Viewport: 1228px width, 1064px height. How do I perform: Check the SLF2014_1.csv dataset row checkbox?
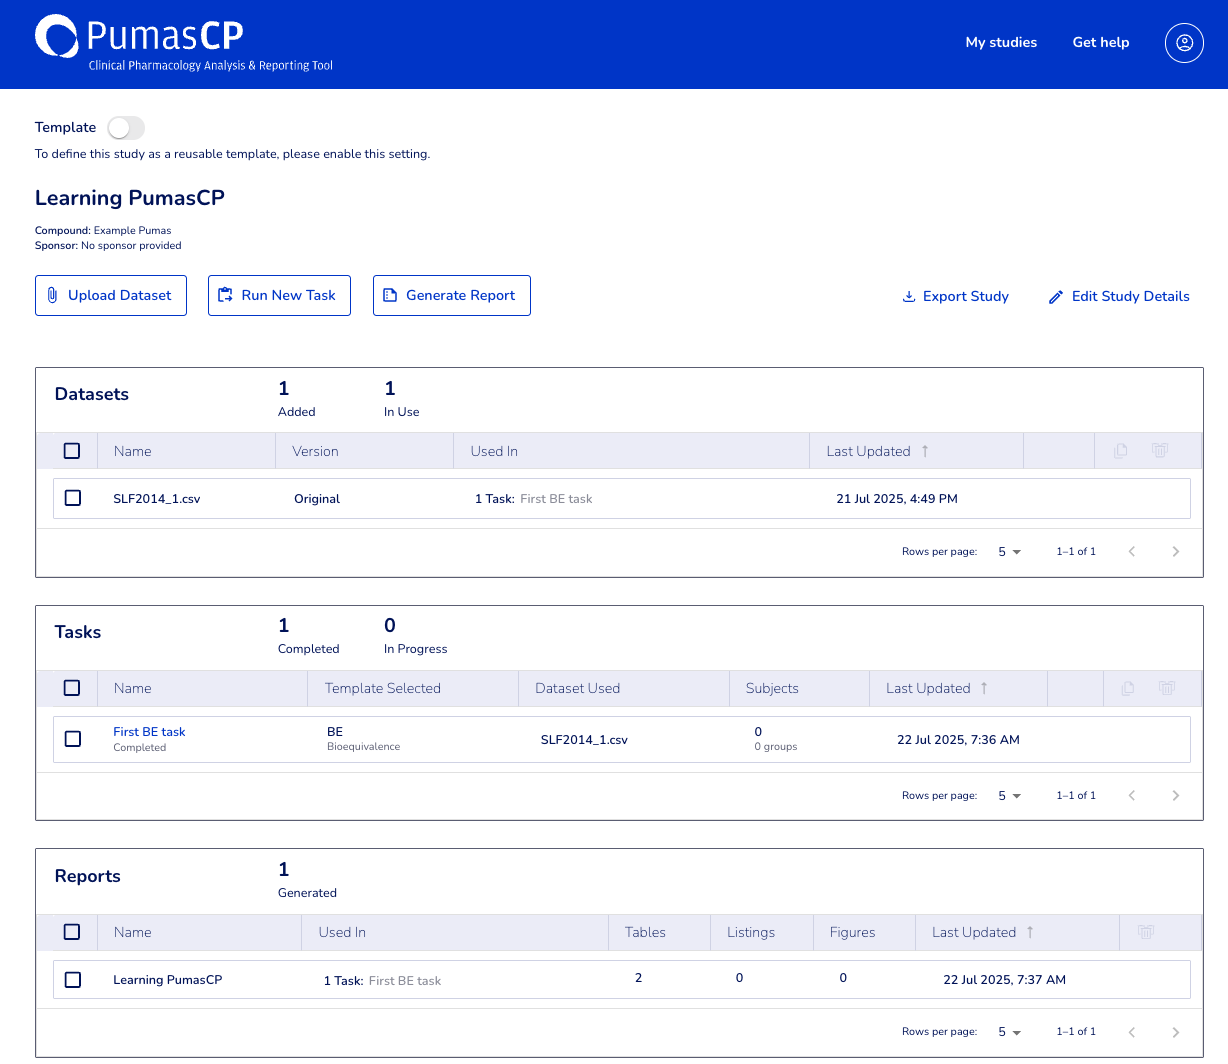[73, 498]
